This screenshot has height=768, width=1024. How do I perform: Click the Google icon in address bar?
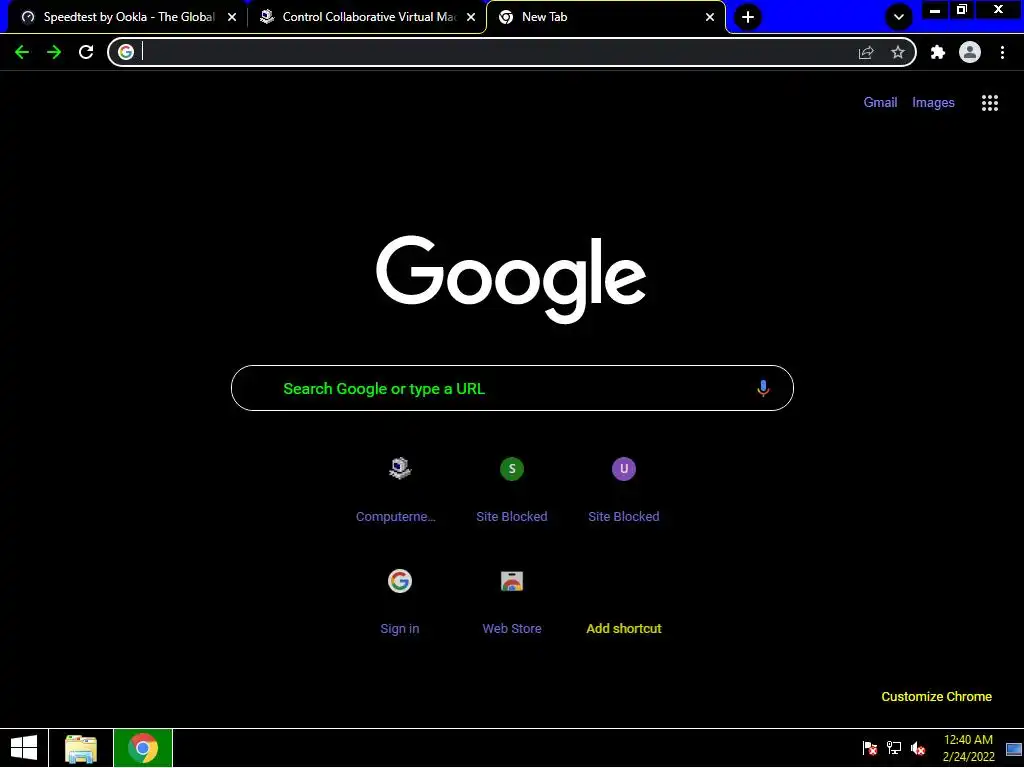coord(126,52)
